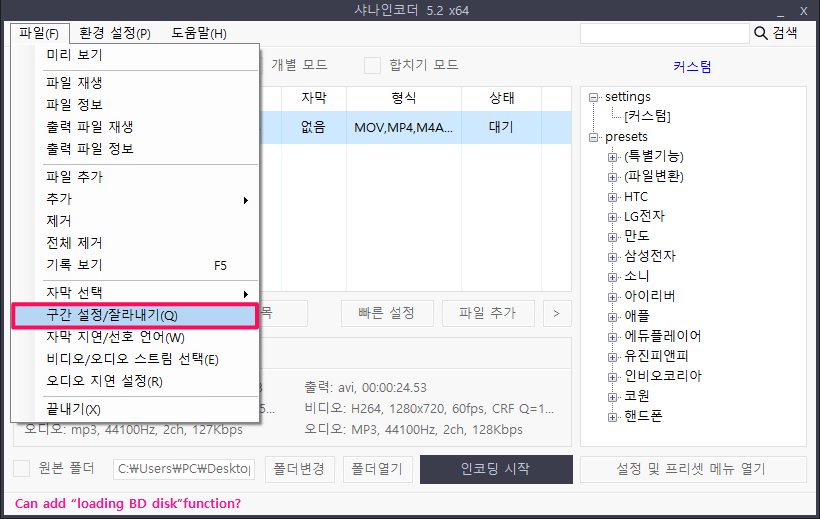Choose 비디오/오디오 스트림 선택(E) entry
Image resolution: width=820 pixels, height=519 pixels.
(x=135, y=359)
